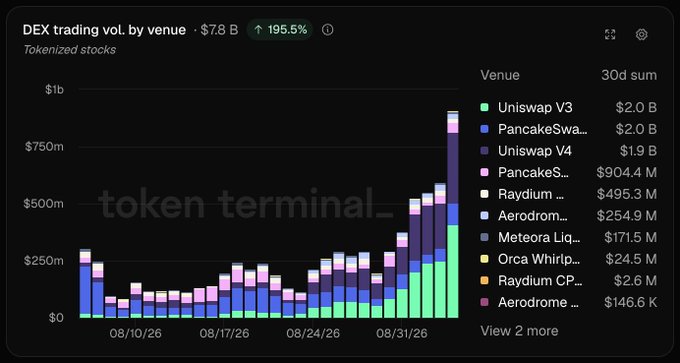
Task: Click the $250m y-axis label
Action: pos(44,261)
